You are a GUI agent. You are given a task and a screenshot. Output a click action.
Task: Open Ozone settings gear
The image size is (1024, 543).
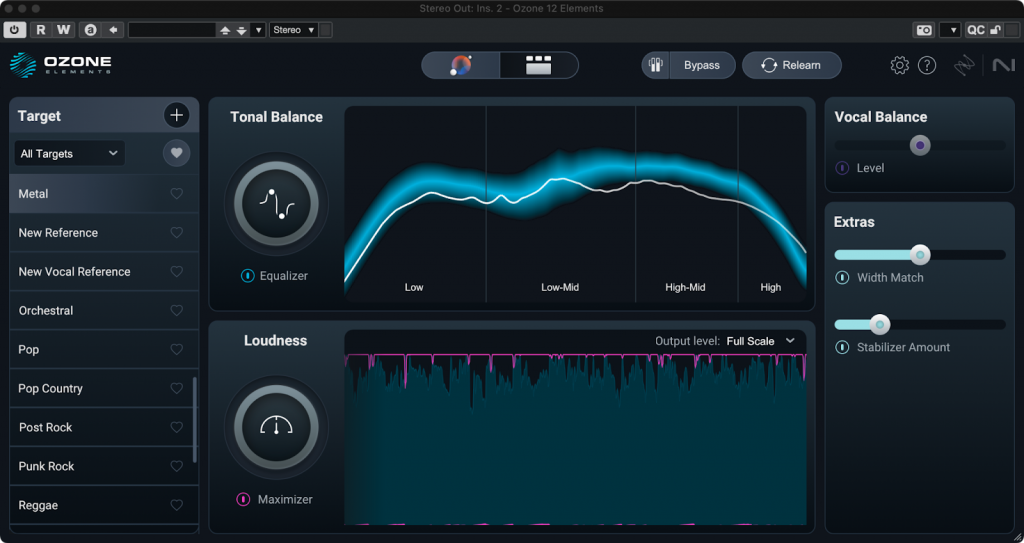899,66
